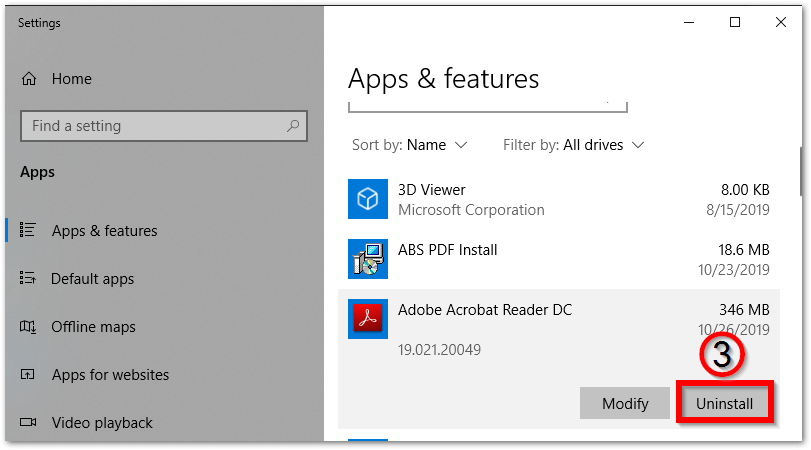Click the 10/23/2019 install date

(x=734, y=270)
